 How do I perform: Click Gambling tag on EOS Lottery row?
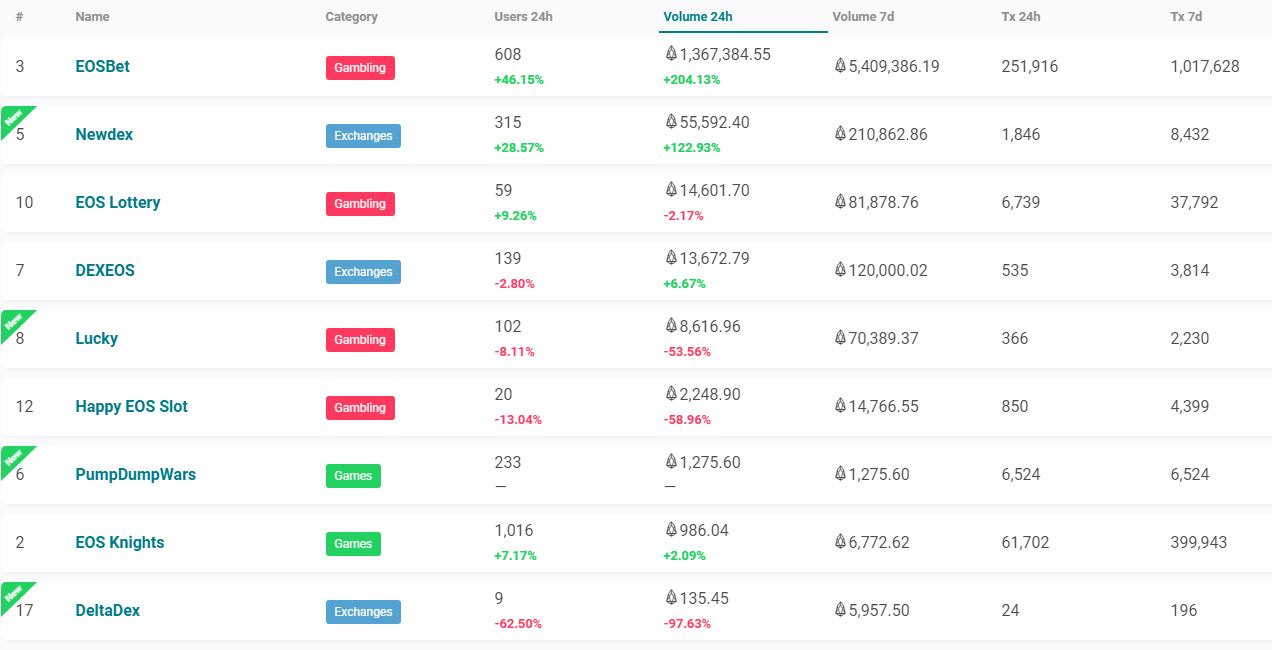(x=360, y=204)
